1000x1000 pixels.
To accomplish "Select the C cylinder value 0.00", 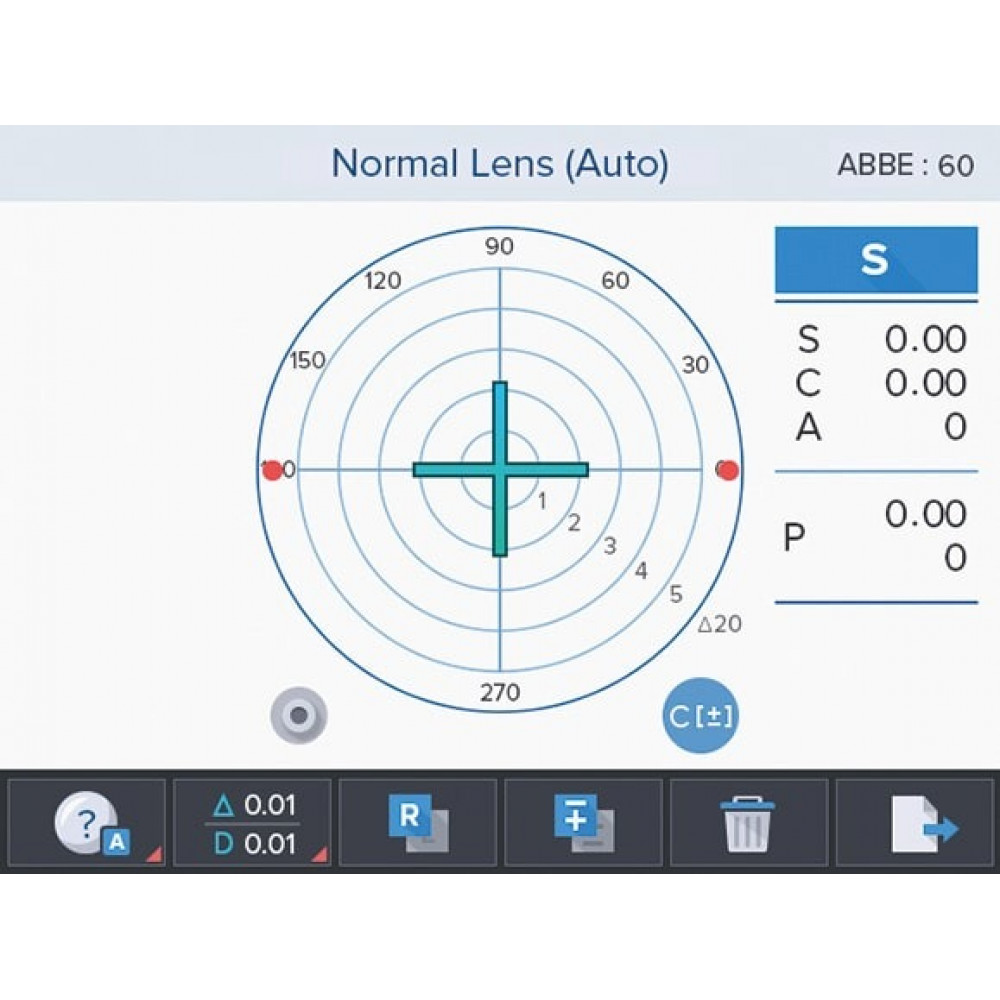I will pos(925,383).
